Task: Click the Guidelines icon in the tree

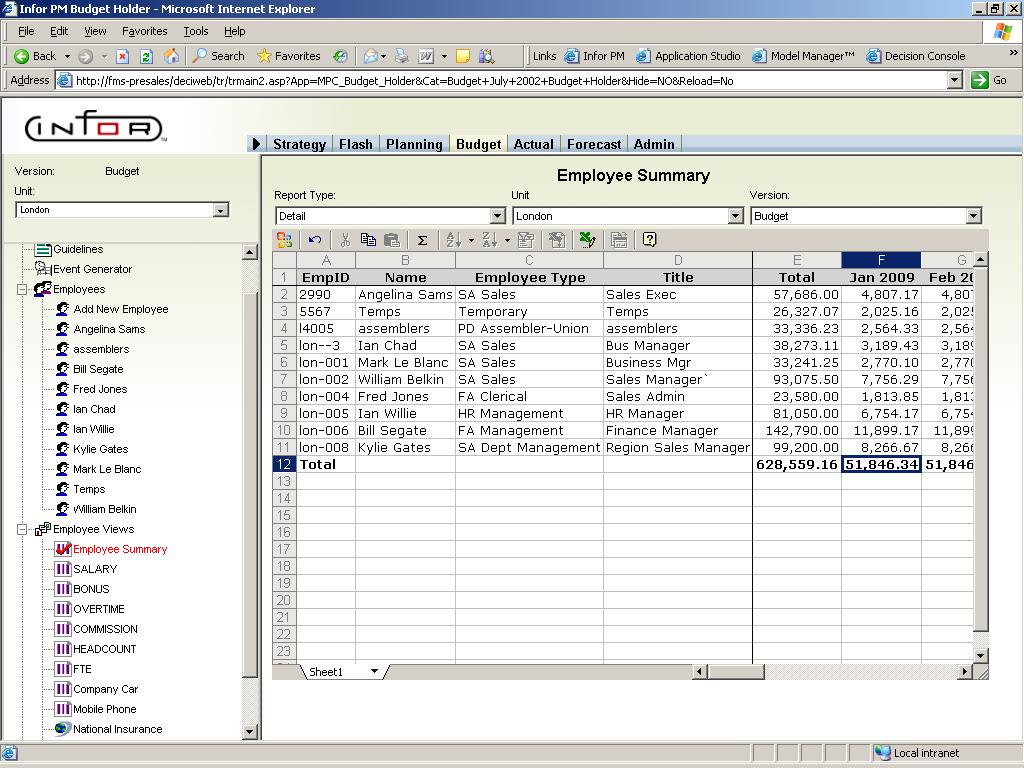Action: pos(43,249)
